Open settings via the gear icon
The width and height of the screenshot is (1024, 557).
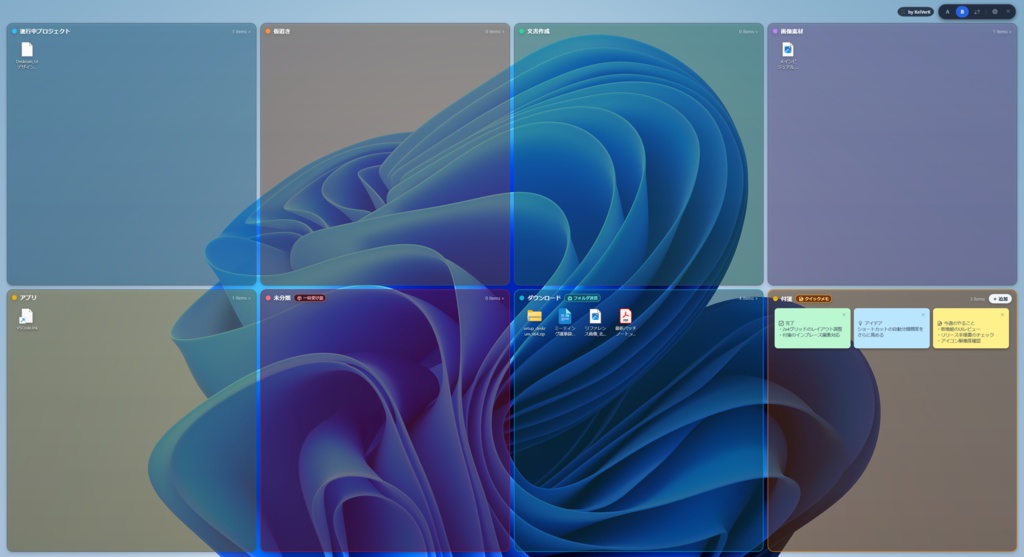995,12
